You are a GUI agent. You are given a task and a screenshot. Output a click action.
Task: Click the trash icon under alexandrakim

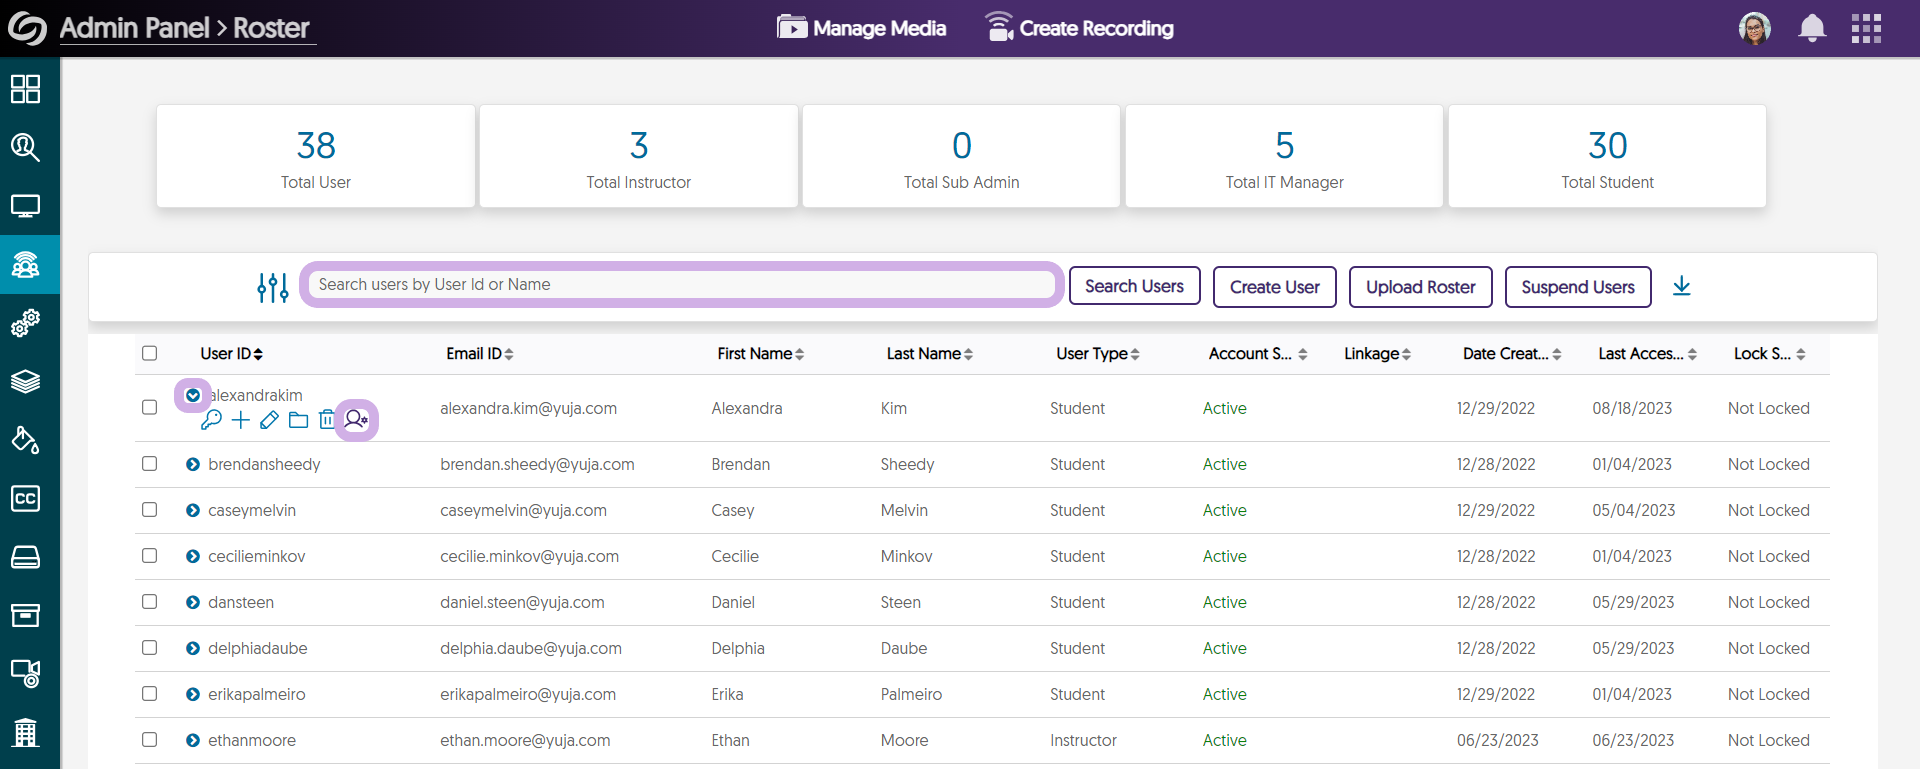click(x=326, y=420)
